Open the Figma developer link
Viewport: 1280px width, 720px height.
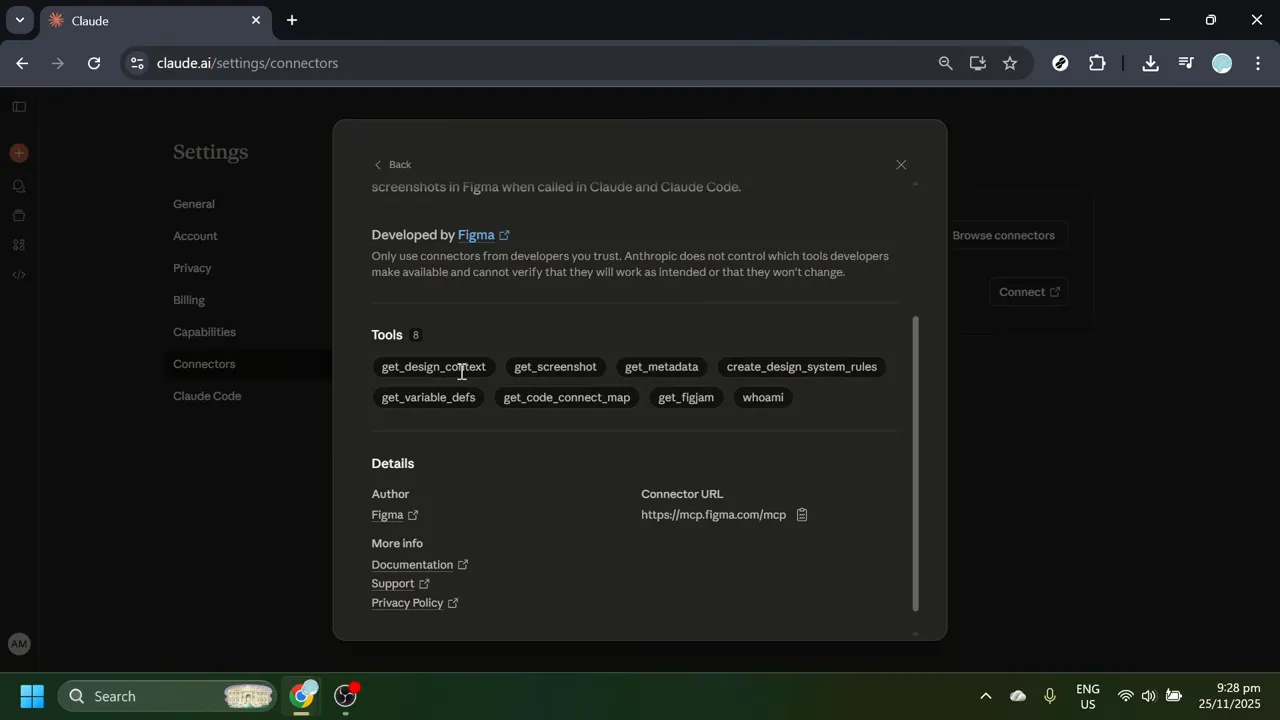pos(484,235)
